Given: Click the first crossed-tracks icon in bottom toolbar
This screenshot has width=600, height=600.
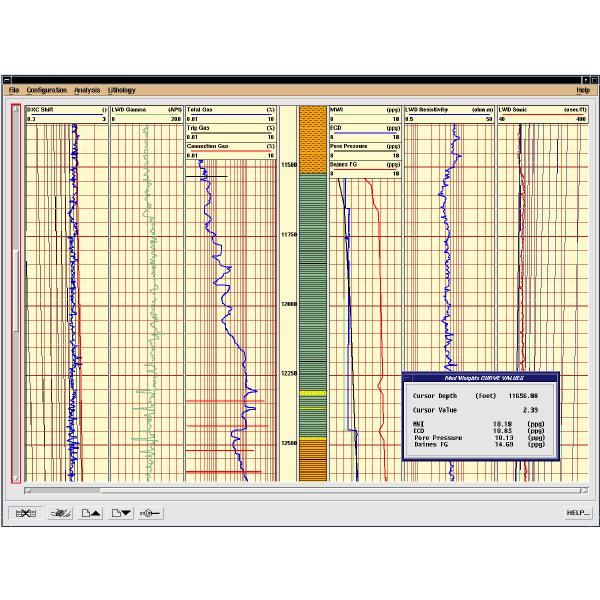Looking at the screenshot, I should pyautogui.click(x=27, y=513).
